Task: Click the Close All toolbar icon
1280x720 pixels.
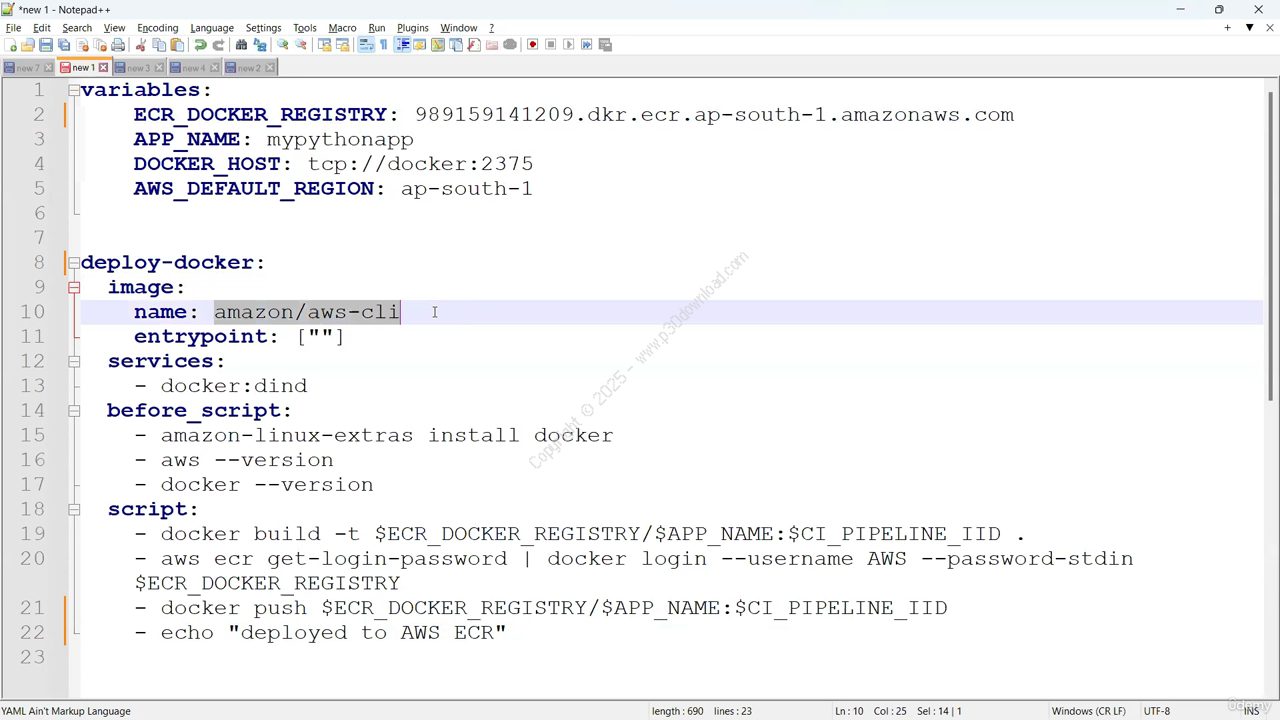Action: pyautogui.click(x=100, y=44)
